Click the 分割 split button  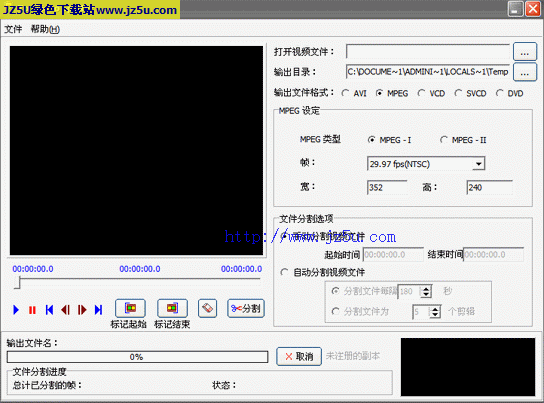point(246,308)
